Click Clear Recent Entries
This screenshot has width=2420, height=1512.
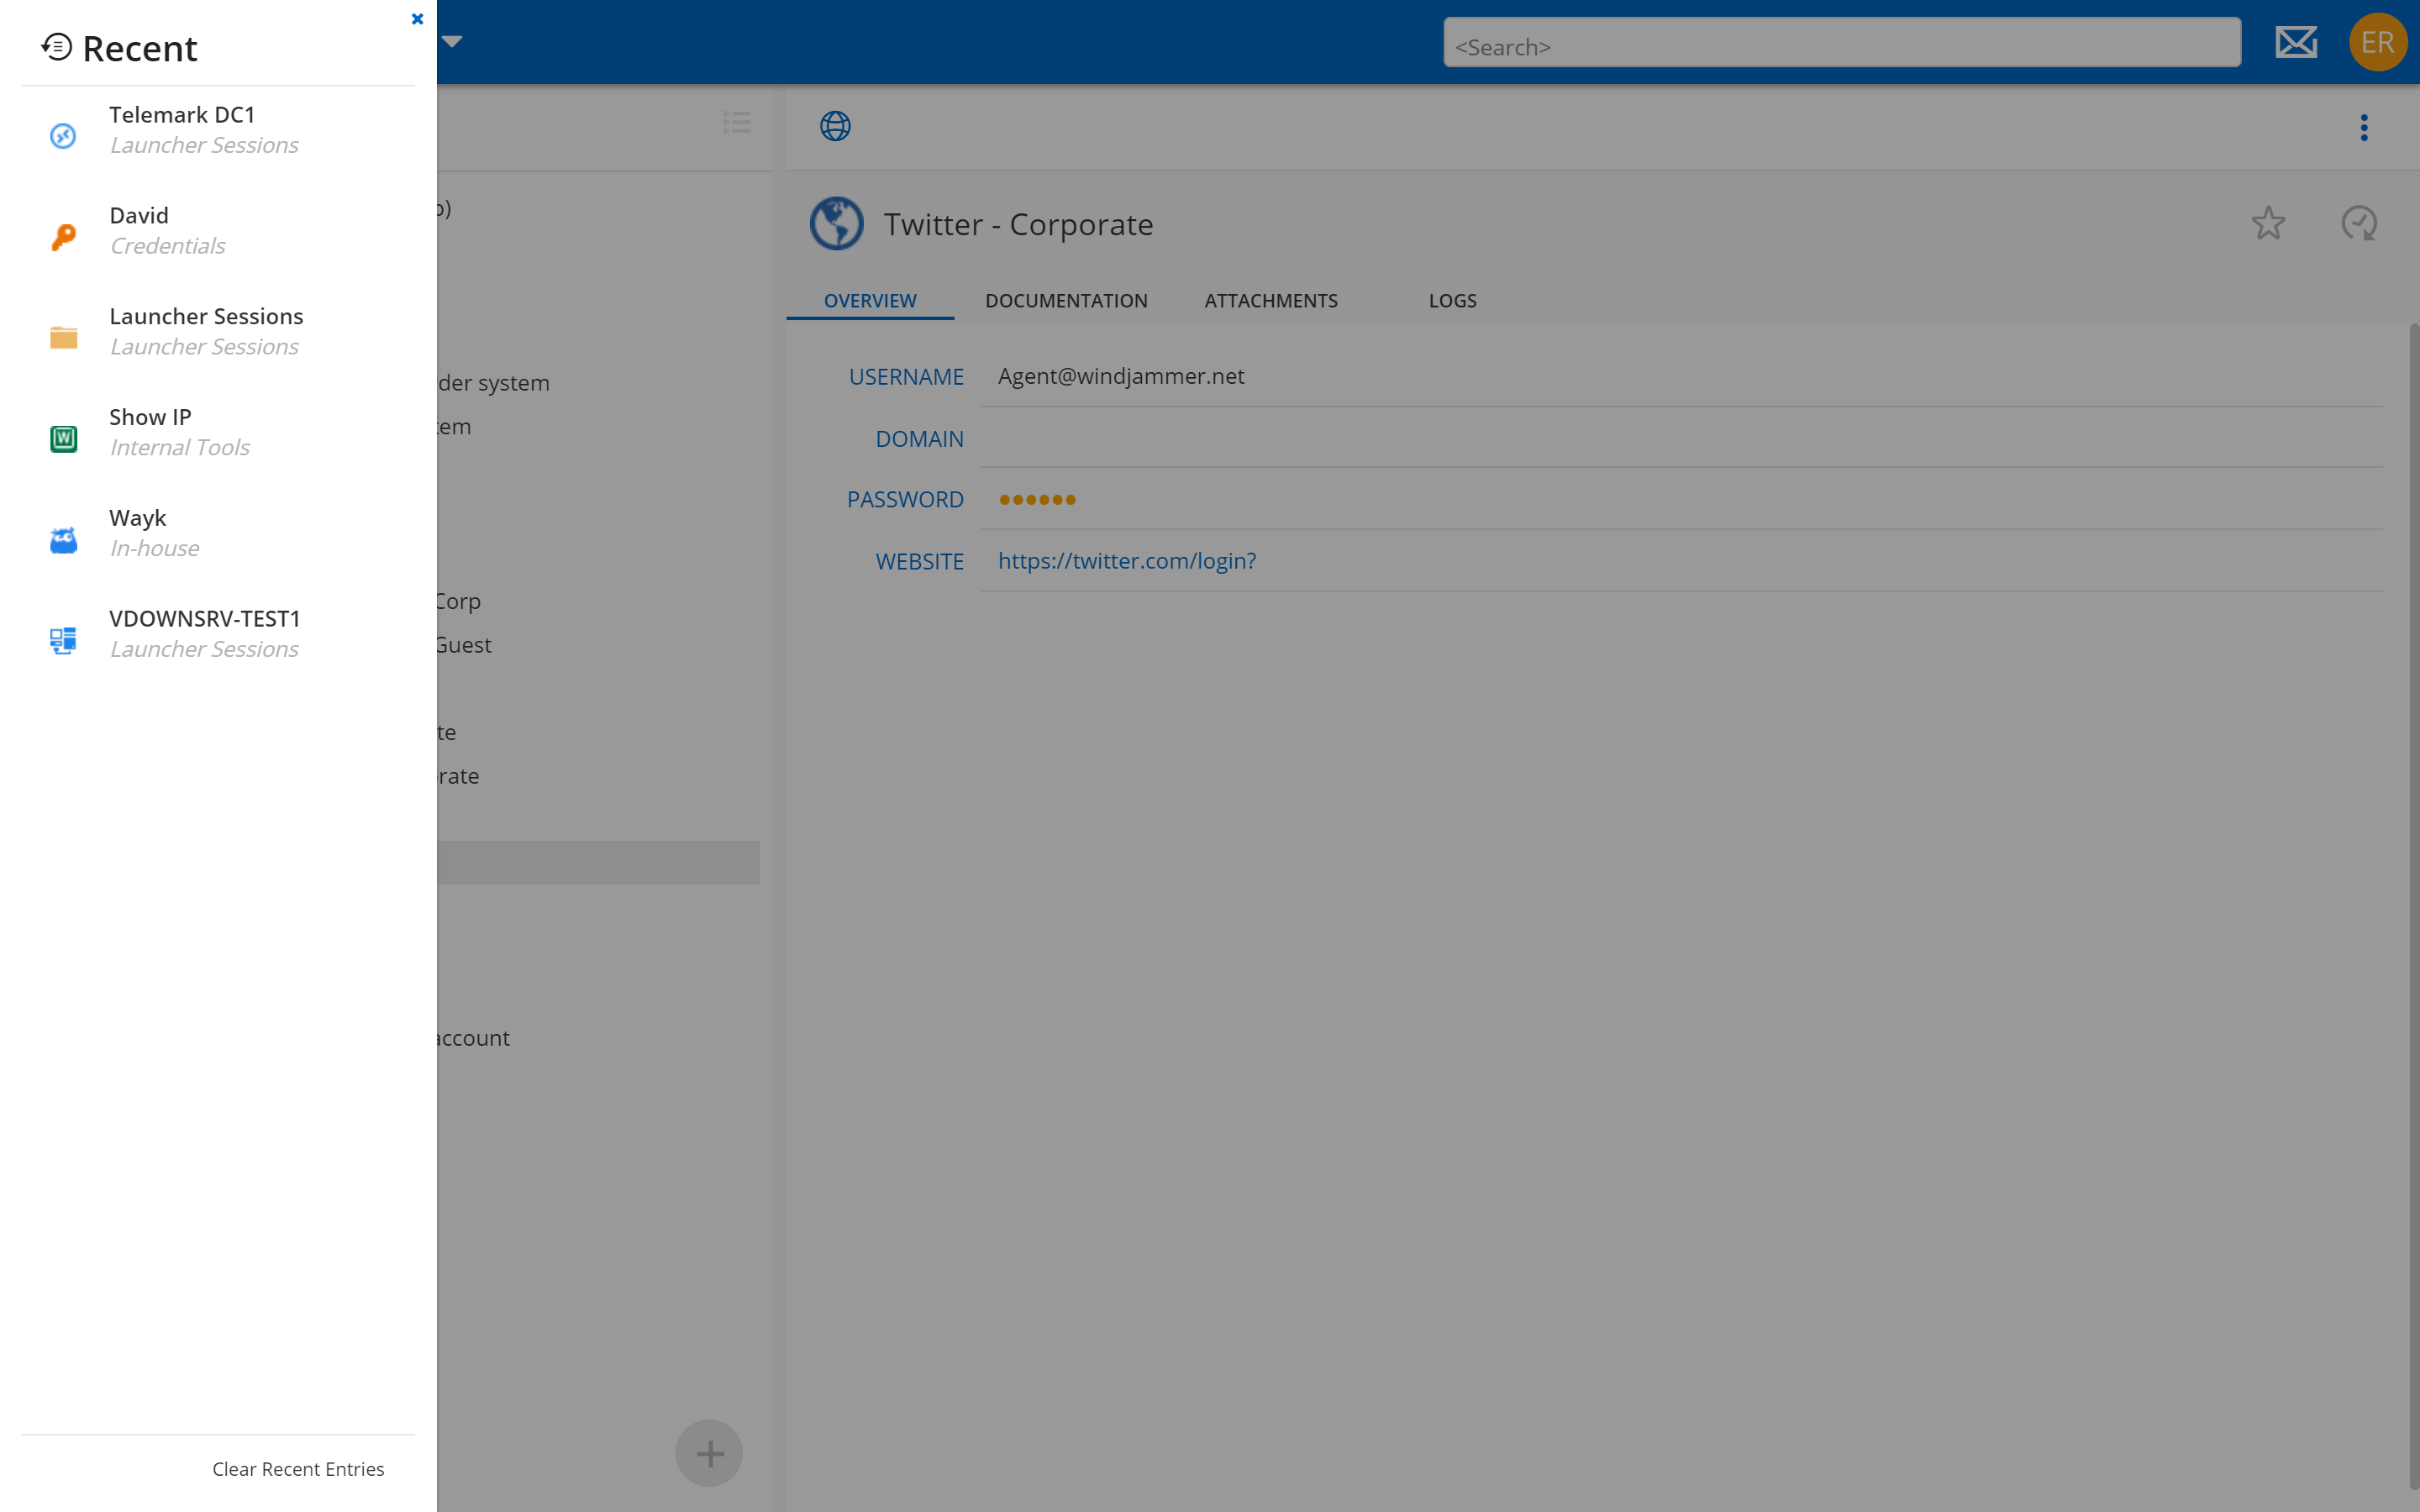click(298, 1469)
